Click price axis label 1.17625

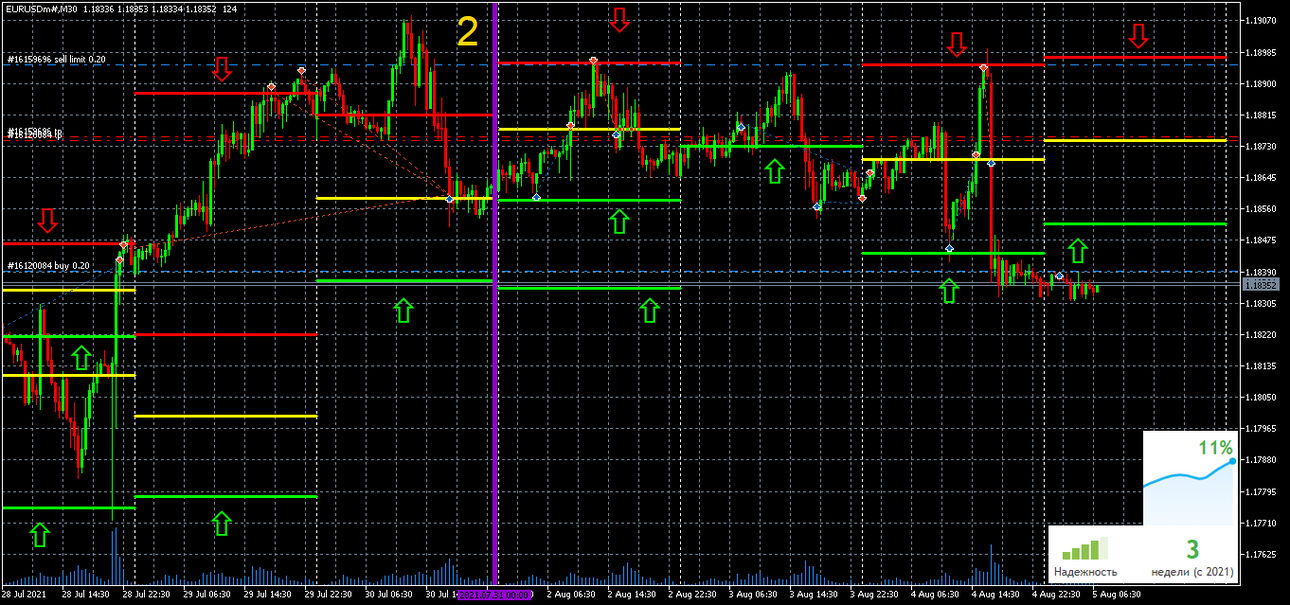tap(1260, 554)
